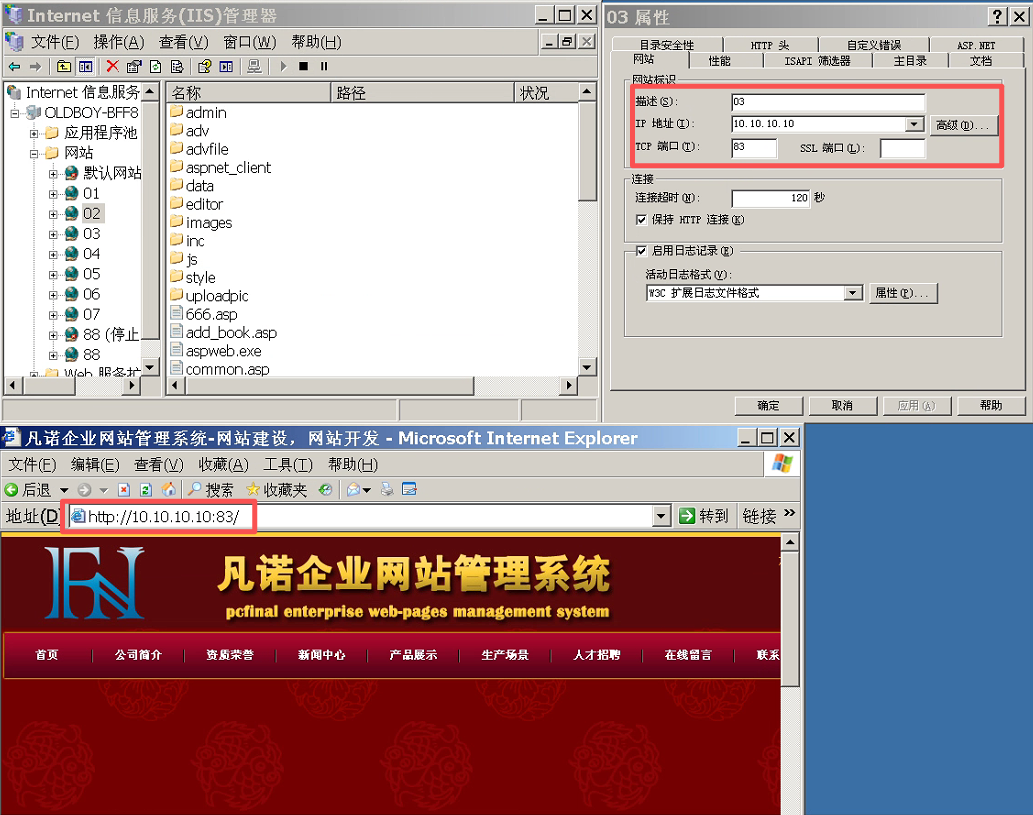
Task: Click the IE edit page icon
Action: [409, 490]
